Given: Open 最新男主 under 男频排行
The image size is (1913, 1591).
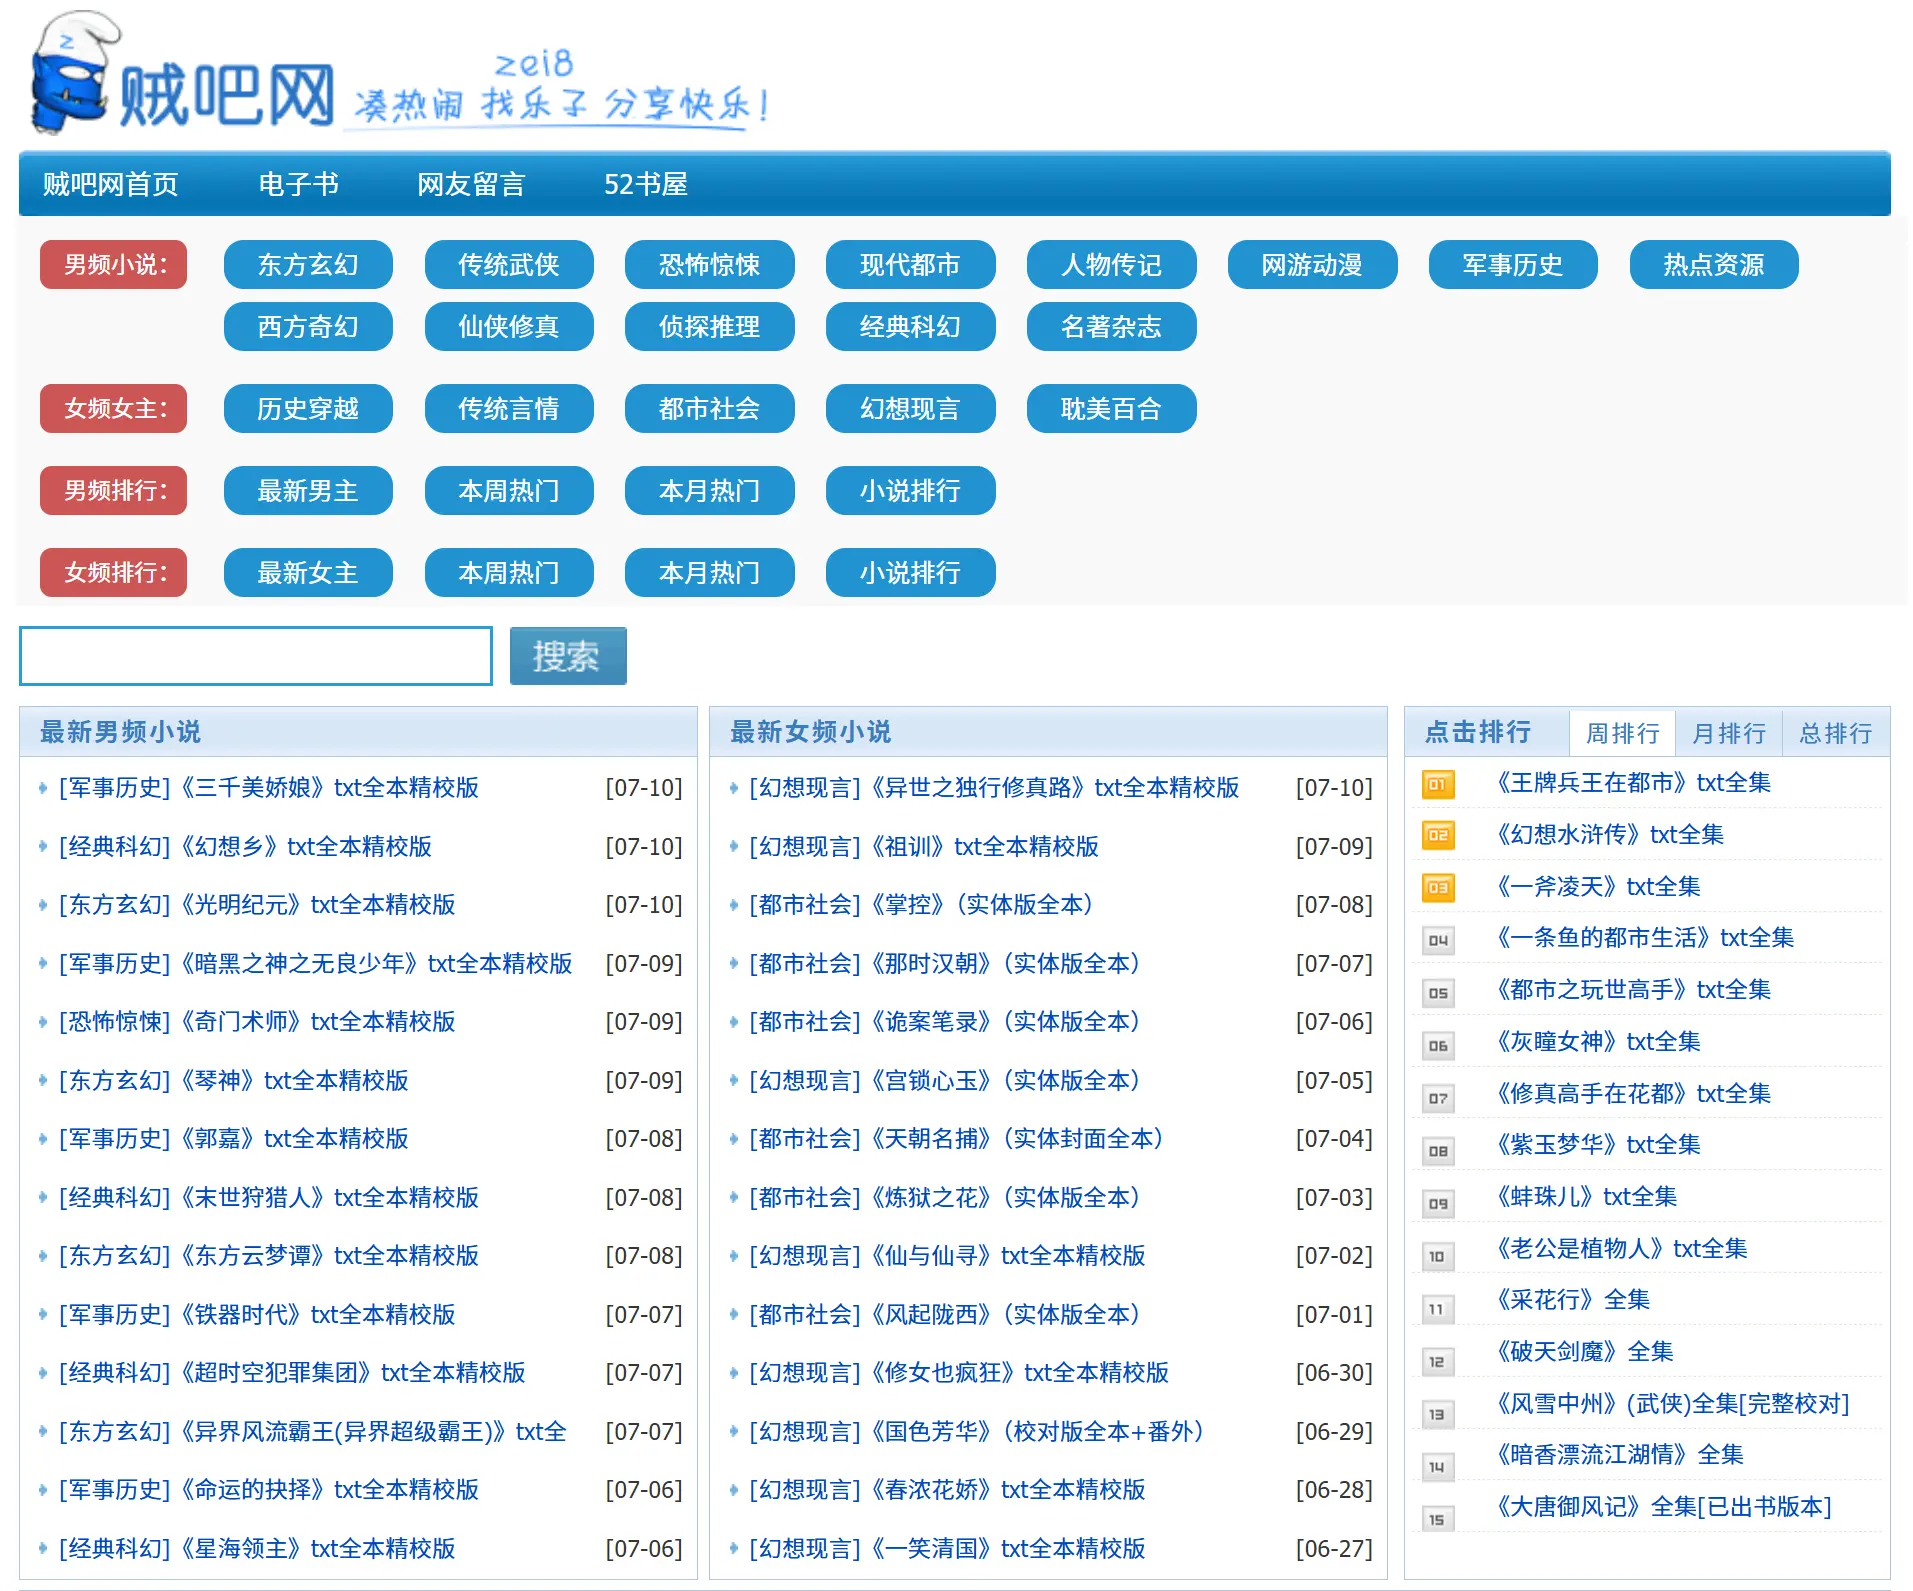Looking at the screenshot, I should click(x=308, y=490).
